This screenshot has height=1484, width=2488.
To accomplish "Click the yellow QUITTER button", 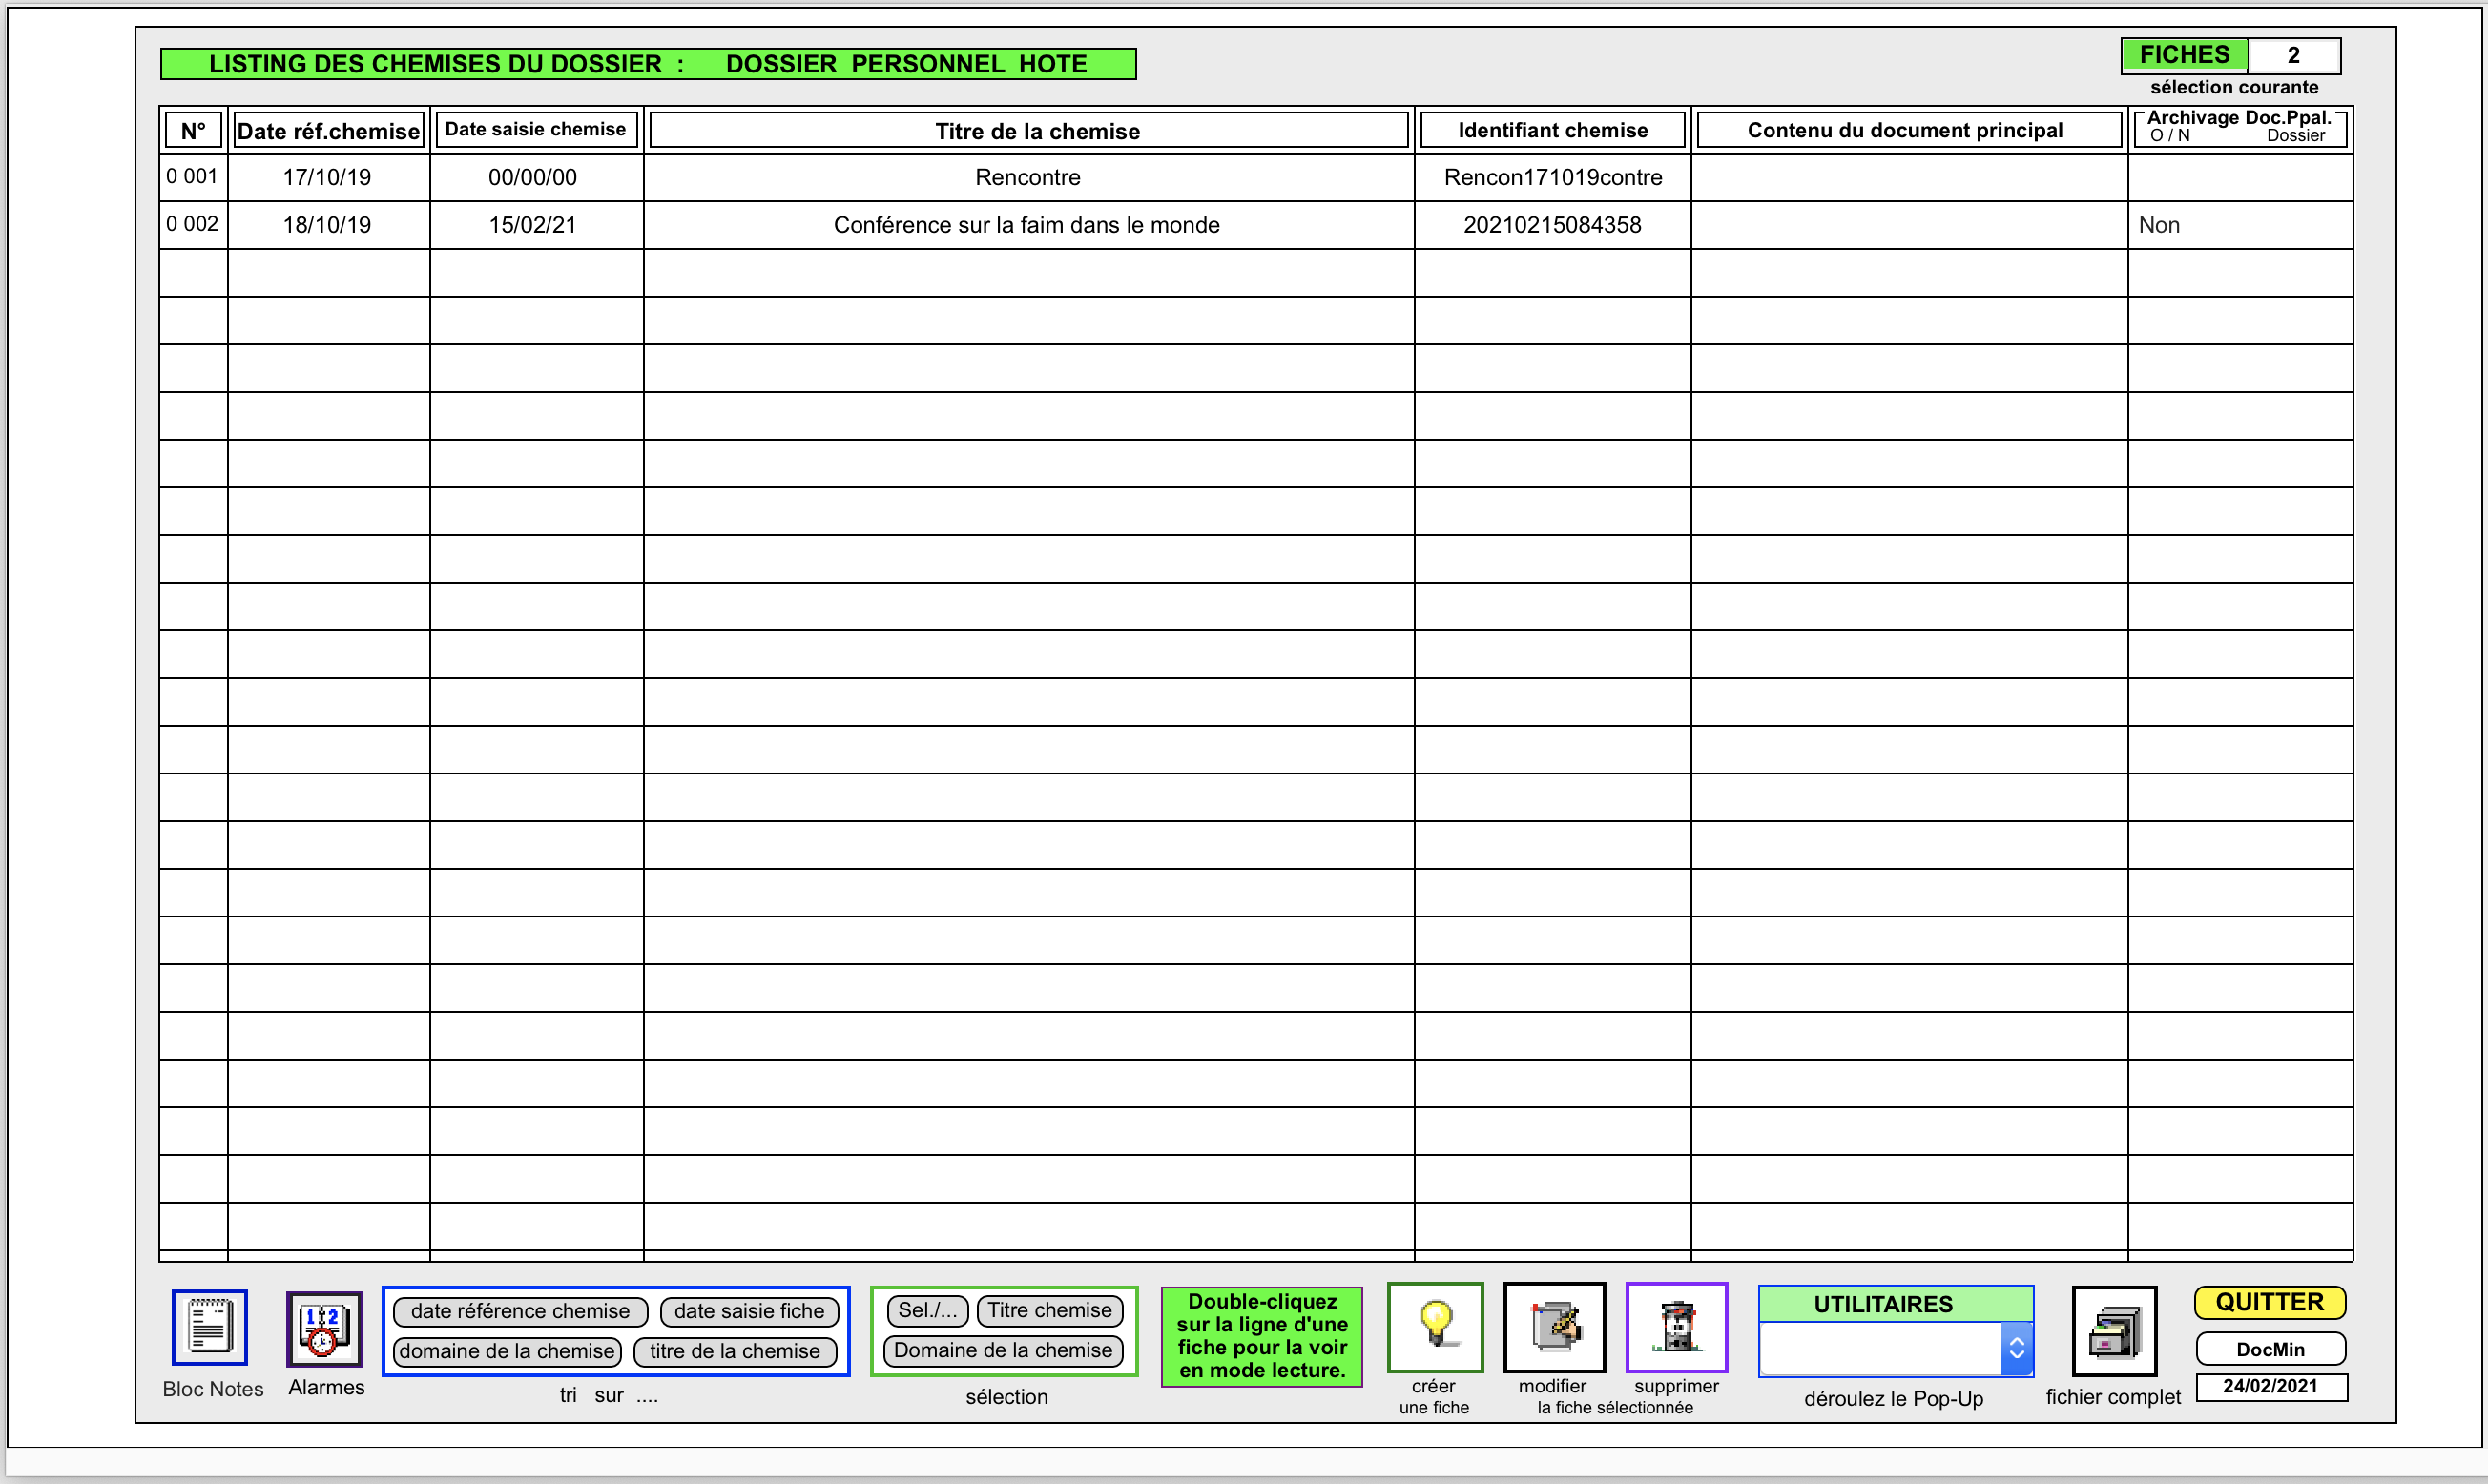I will pos(2270,1302).
